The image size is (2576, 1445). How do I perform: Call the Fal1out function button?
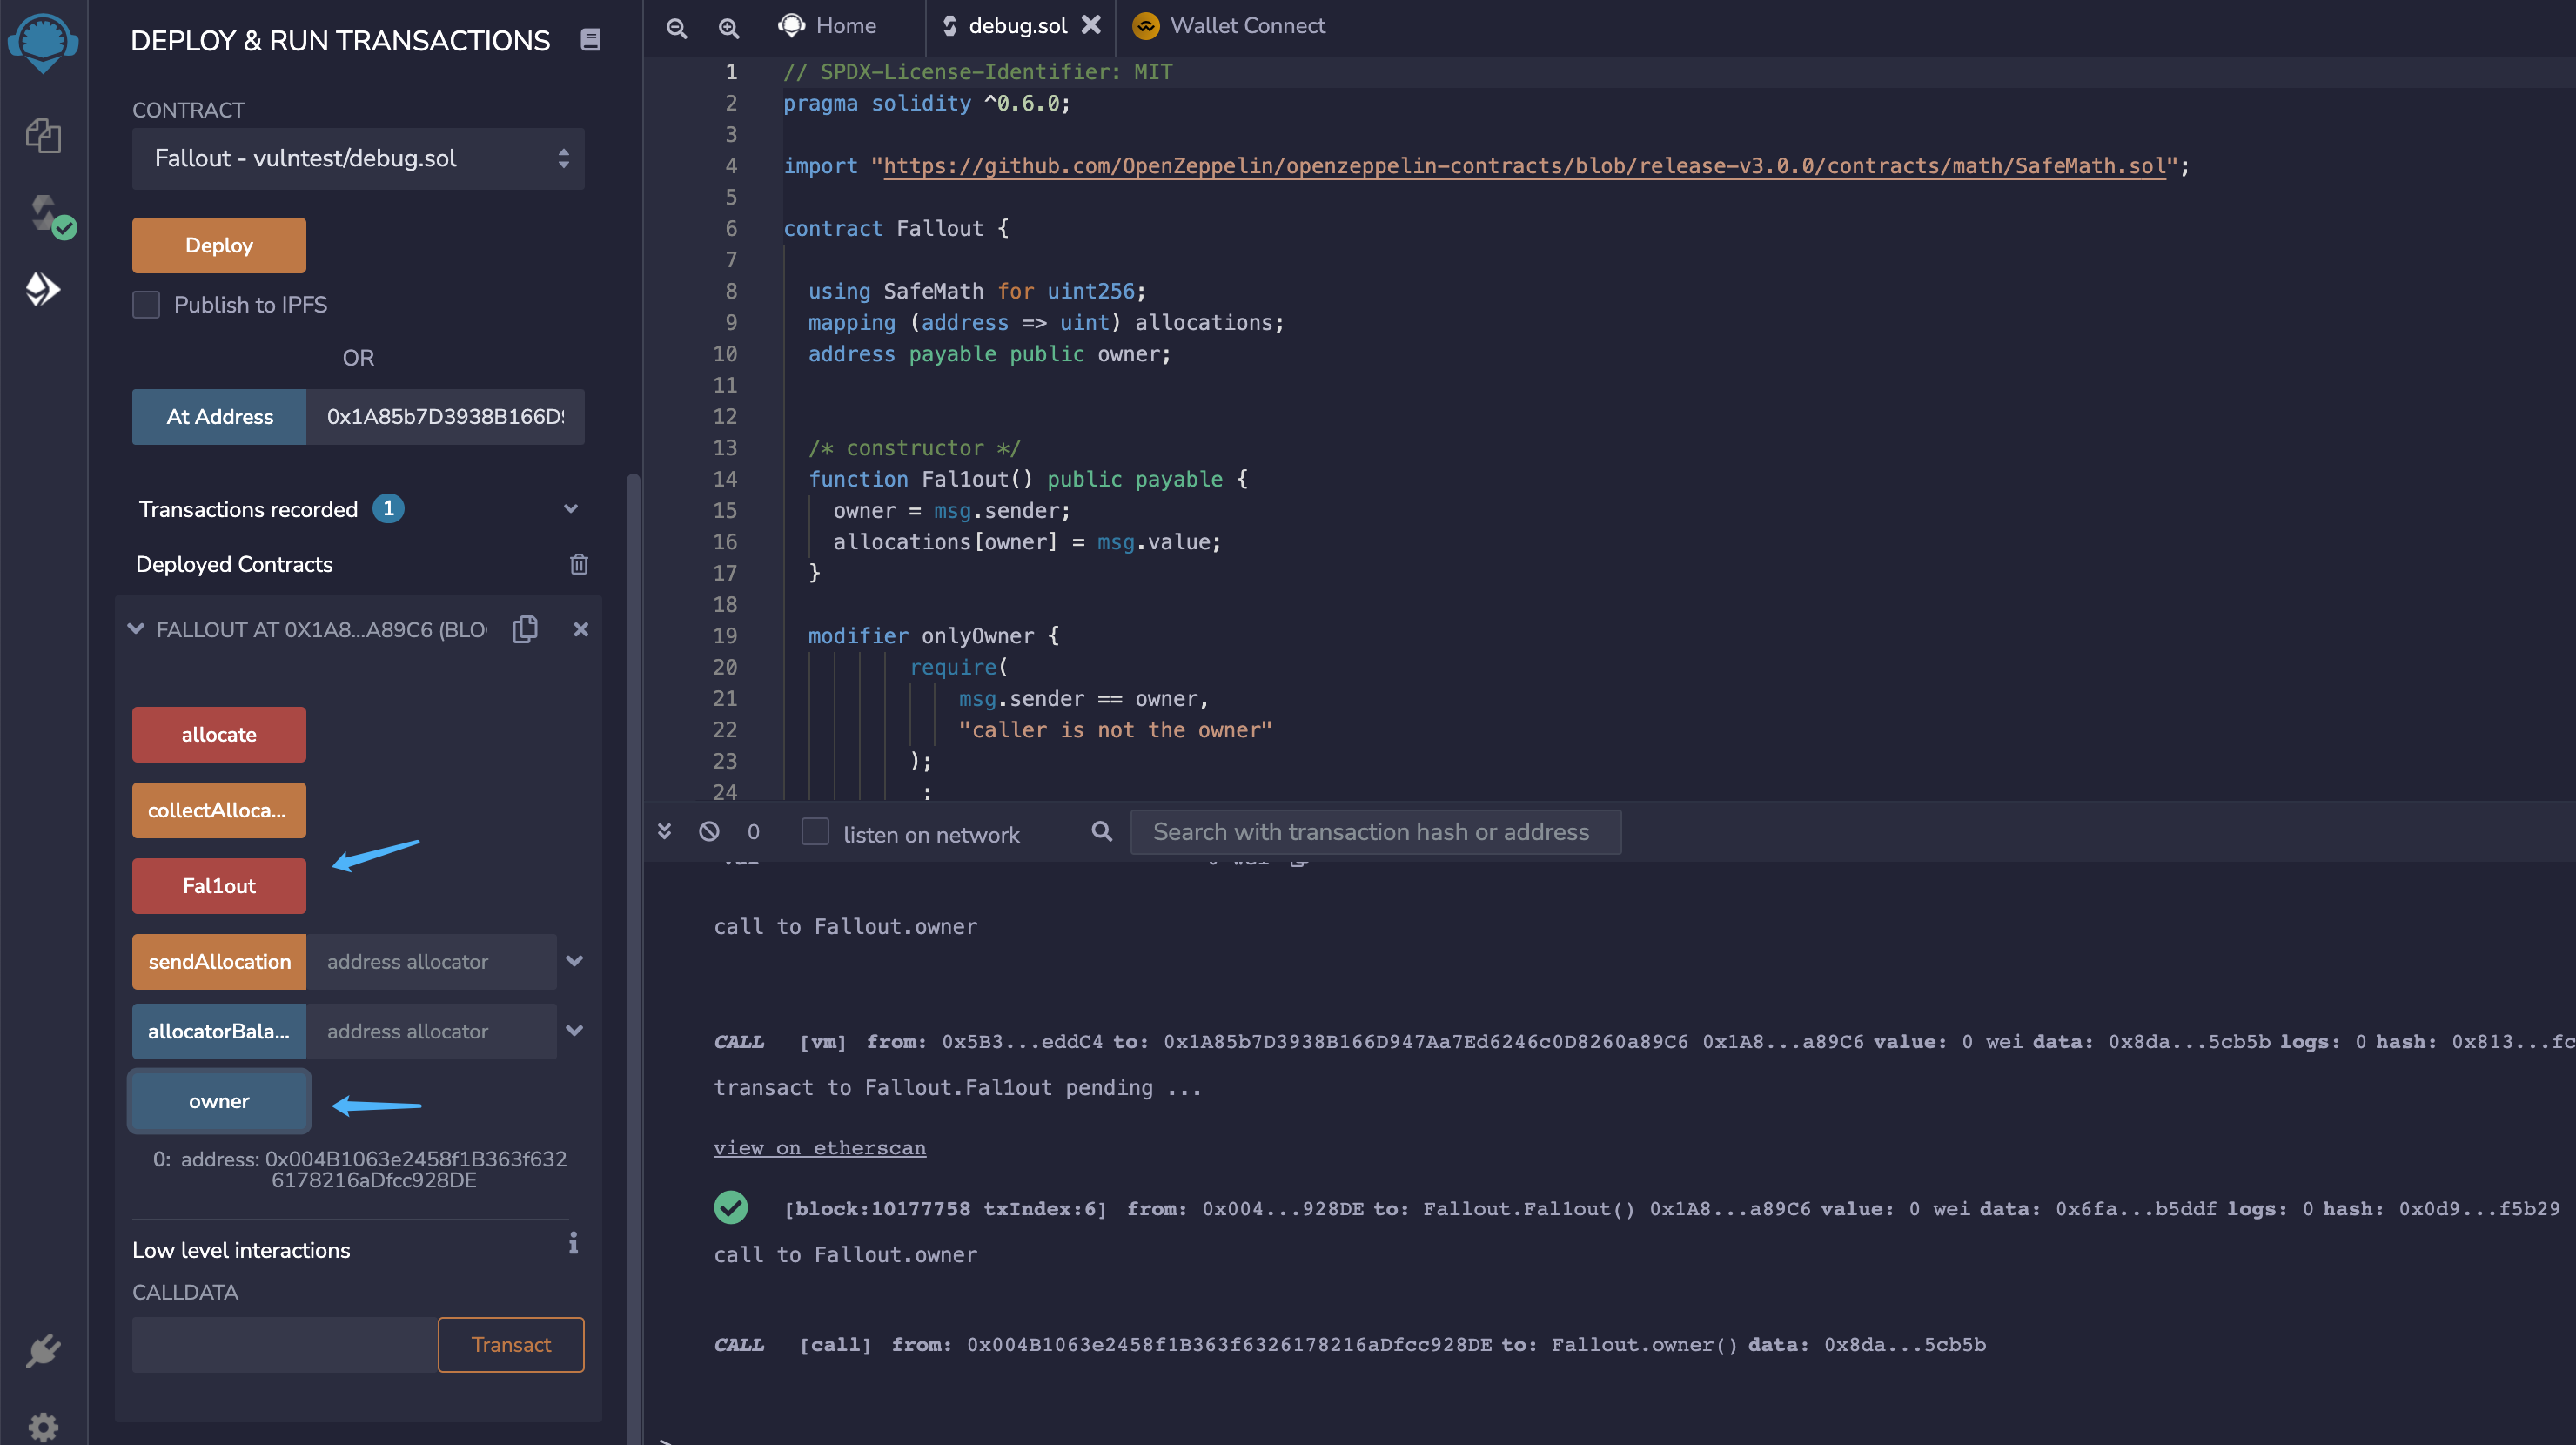pos(219,886)
